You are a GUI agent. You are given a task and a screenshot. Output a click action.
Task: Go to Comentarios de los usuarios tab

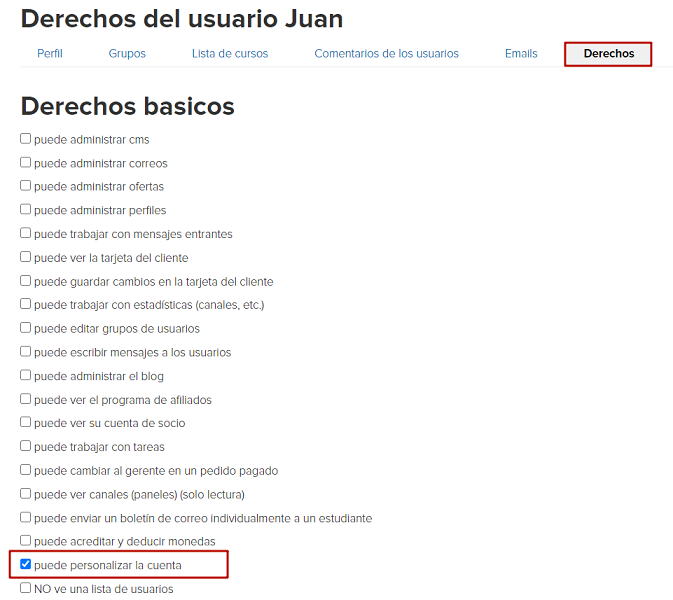(x=386, y=54)
